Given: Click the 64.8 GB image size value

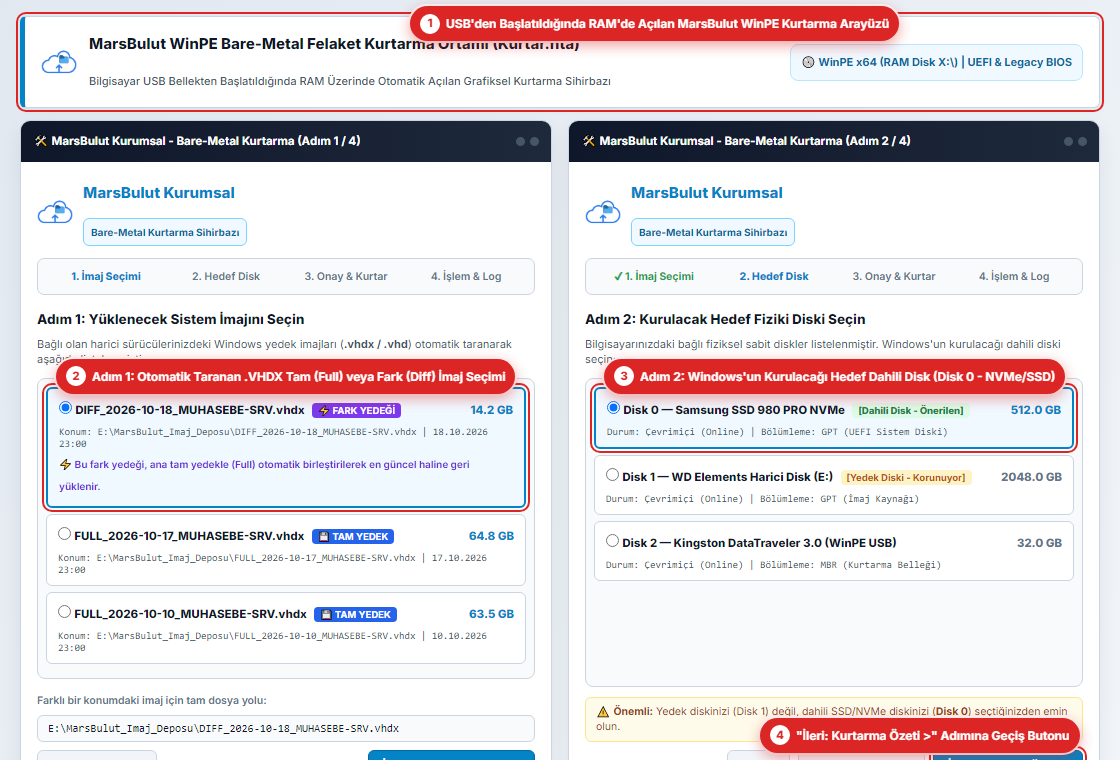Looking at the screenshot, I should tap(491, 536).
